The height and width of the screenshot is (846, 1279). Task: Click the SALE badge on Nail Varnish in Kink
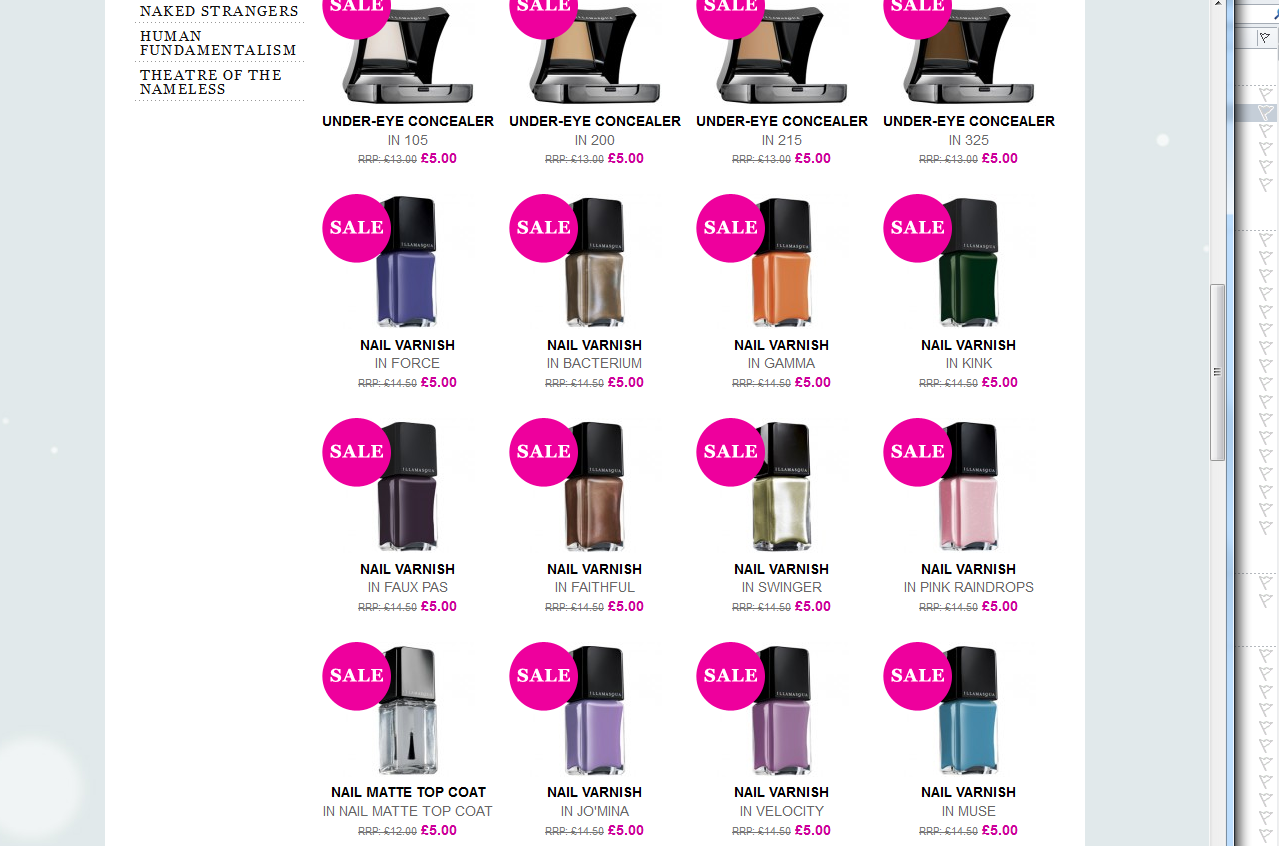pyautogui.click(x=917, y=228)
